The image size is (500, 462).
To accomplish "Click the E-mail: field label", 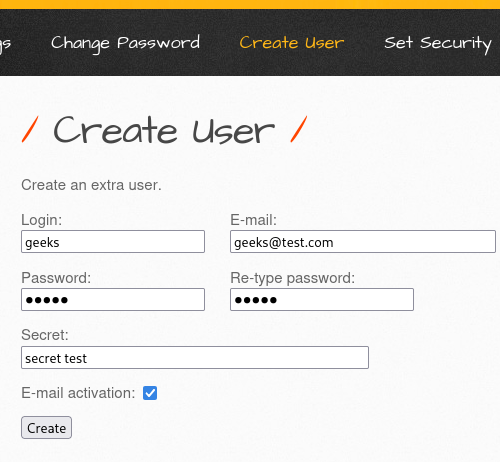I will coord(254,220).
